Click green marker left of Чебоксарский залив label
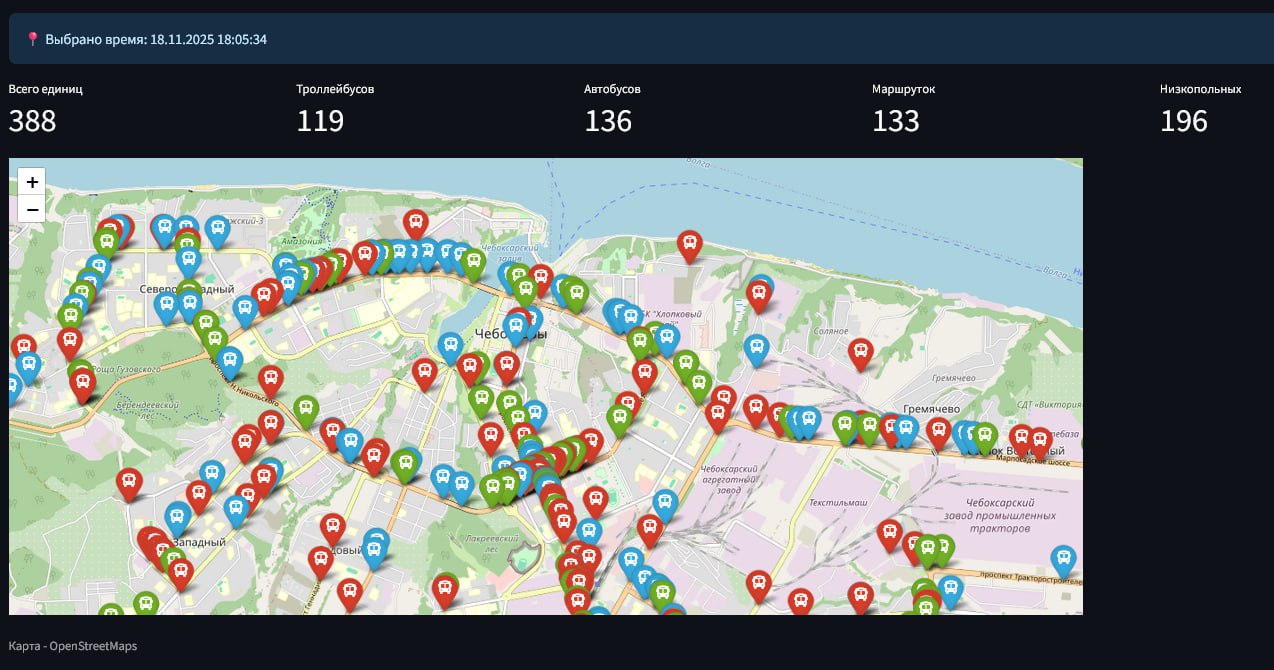Screen dimensions: 1274x670 [473, 262]
